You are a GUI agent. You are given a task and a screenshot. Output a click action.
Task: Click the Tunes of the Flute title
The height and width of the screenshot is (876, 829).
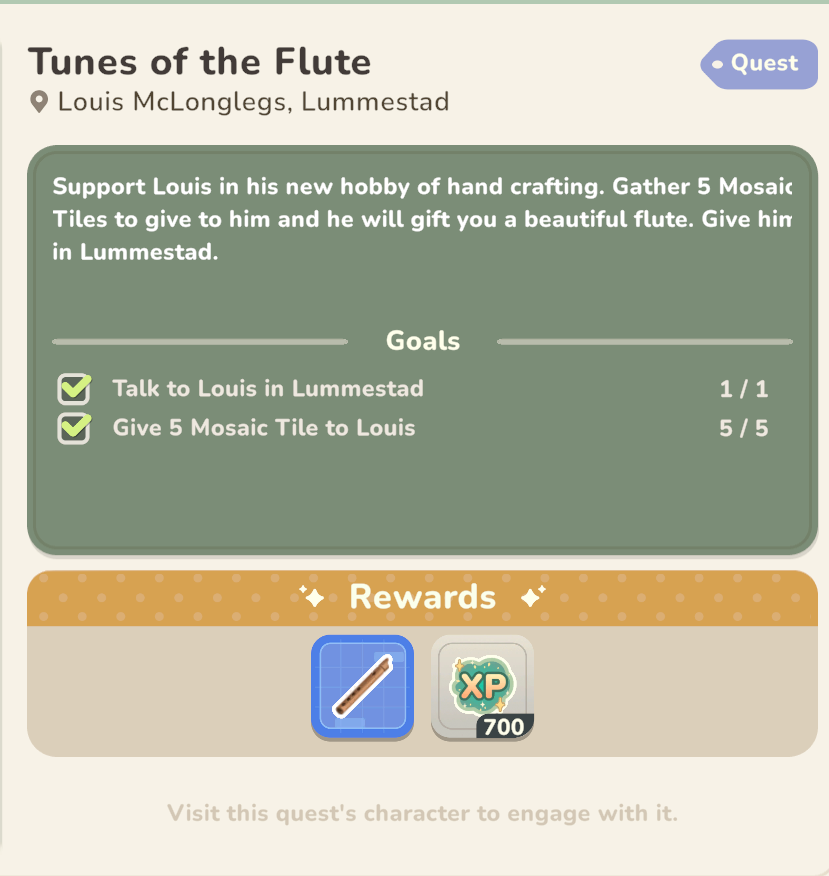(x=199, y=61)
